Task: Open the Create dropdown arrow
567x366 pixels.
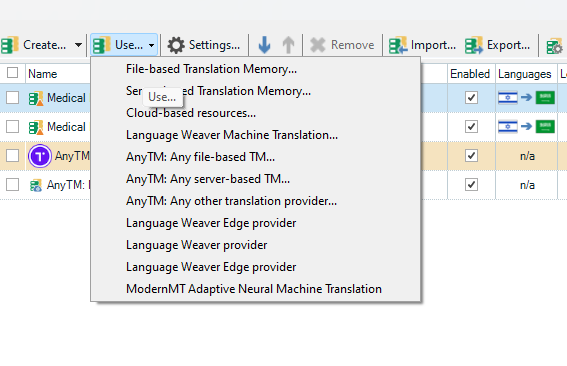Action: (78, 45)
